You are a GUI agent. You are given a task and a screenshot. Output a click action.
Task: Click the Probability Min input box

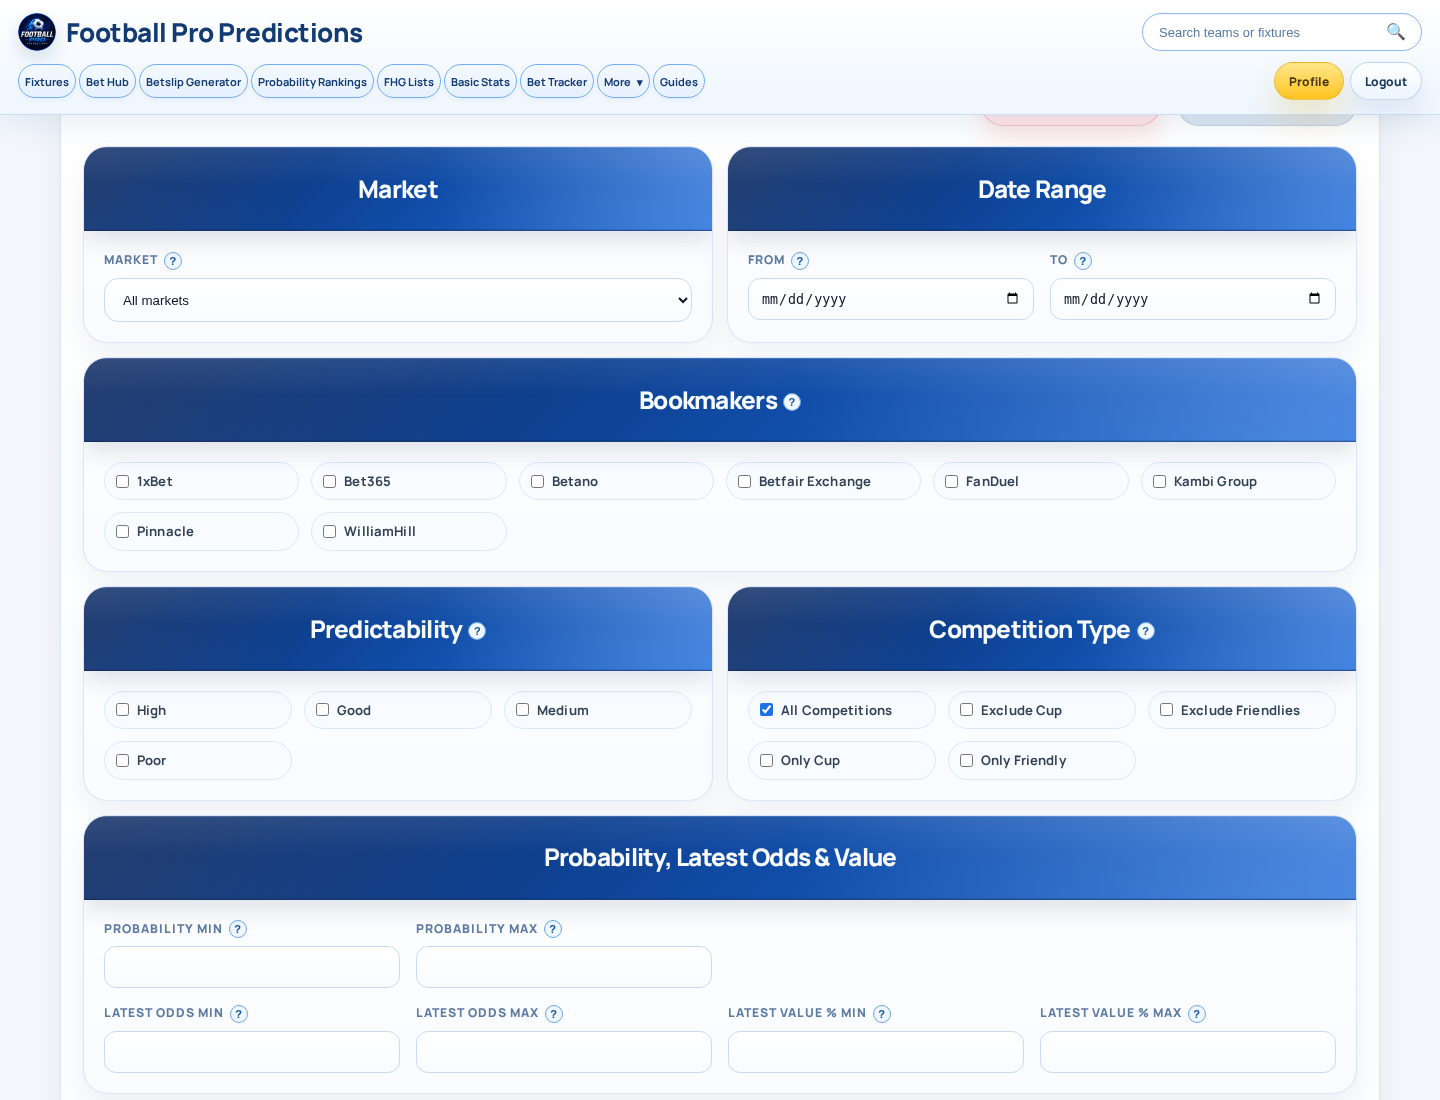point(252,967)
